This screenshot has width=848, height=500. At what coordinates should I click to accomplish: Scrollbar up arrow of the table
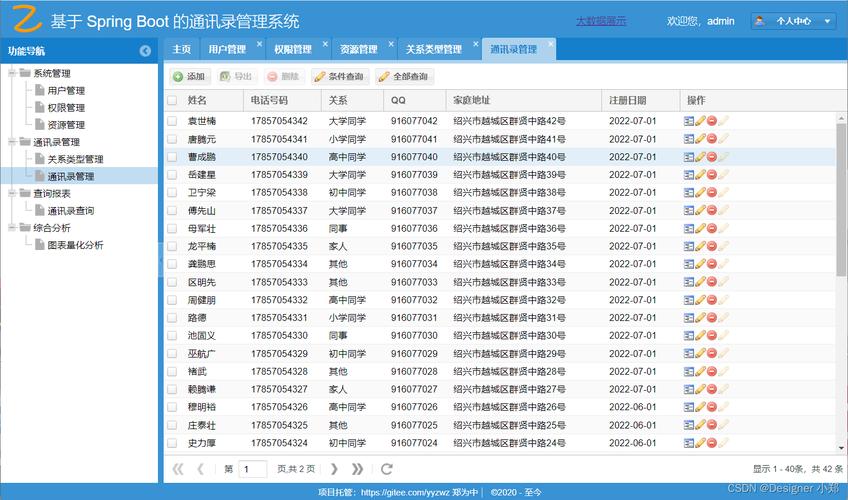841,117
